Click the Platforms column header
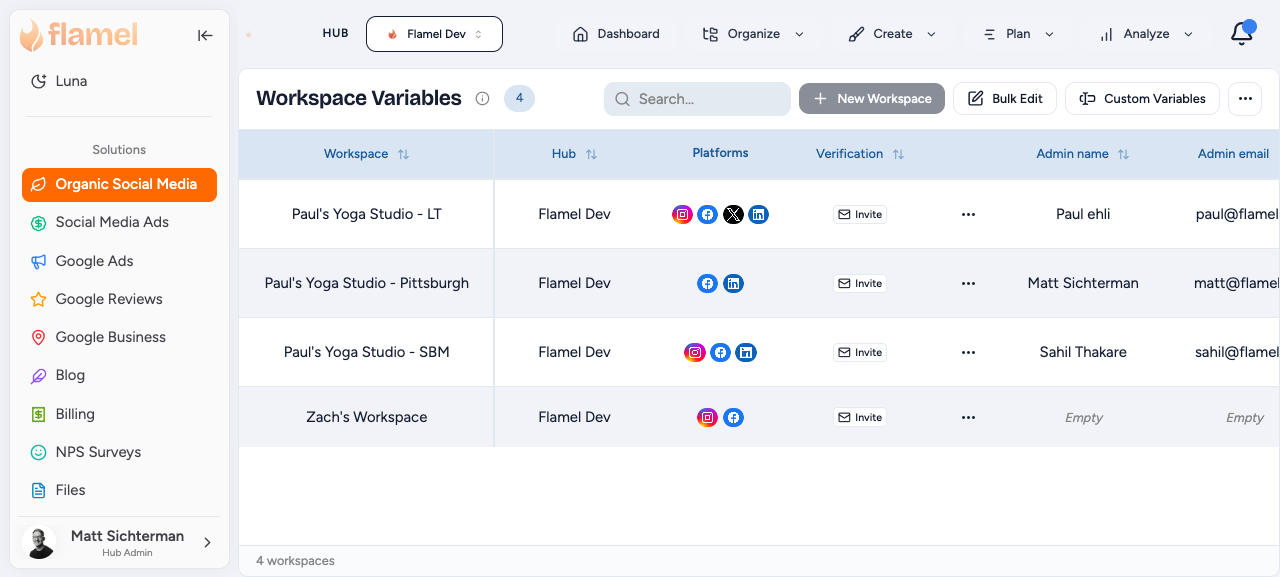The width and height of the screenshot is (1280, 577). tap(720, 153)
